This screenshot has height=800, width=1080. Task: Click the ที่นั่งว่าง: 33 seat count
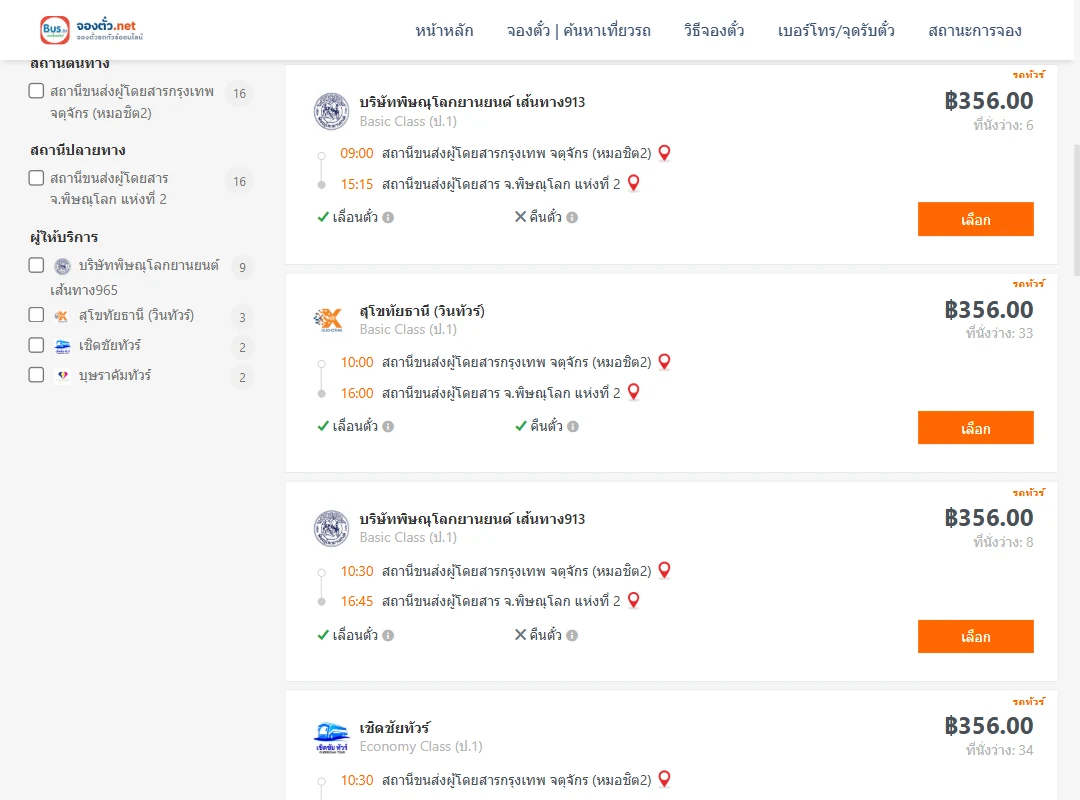(x=999, y=334)
